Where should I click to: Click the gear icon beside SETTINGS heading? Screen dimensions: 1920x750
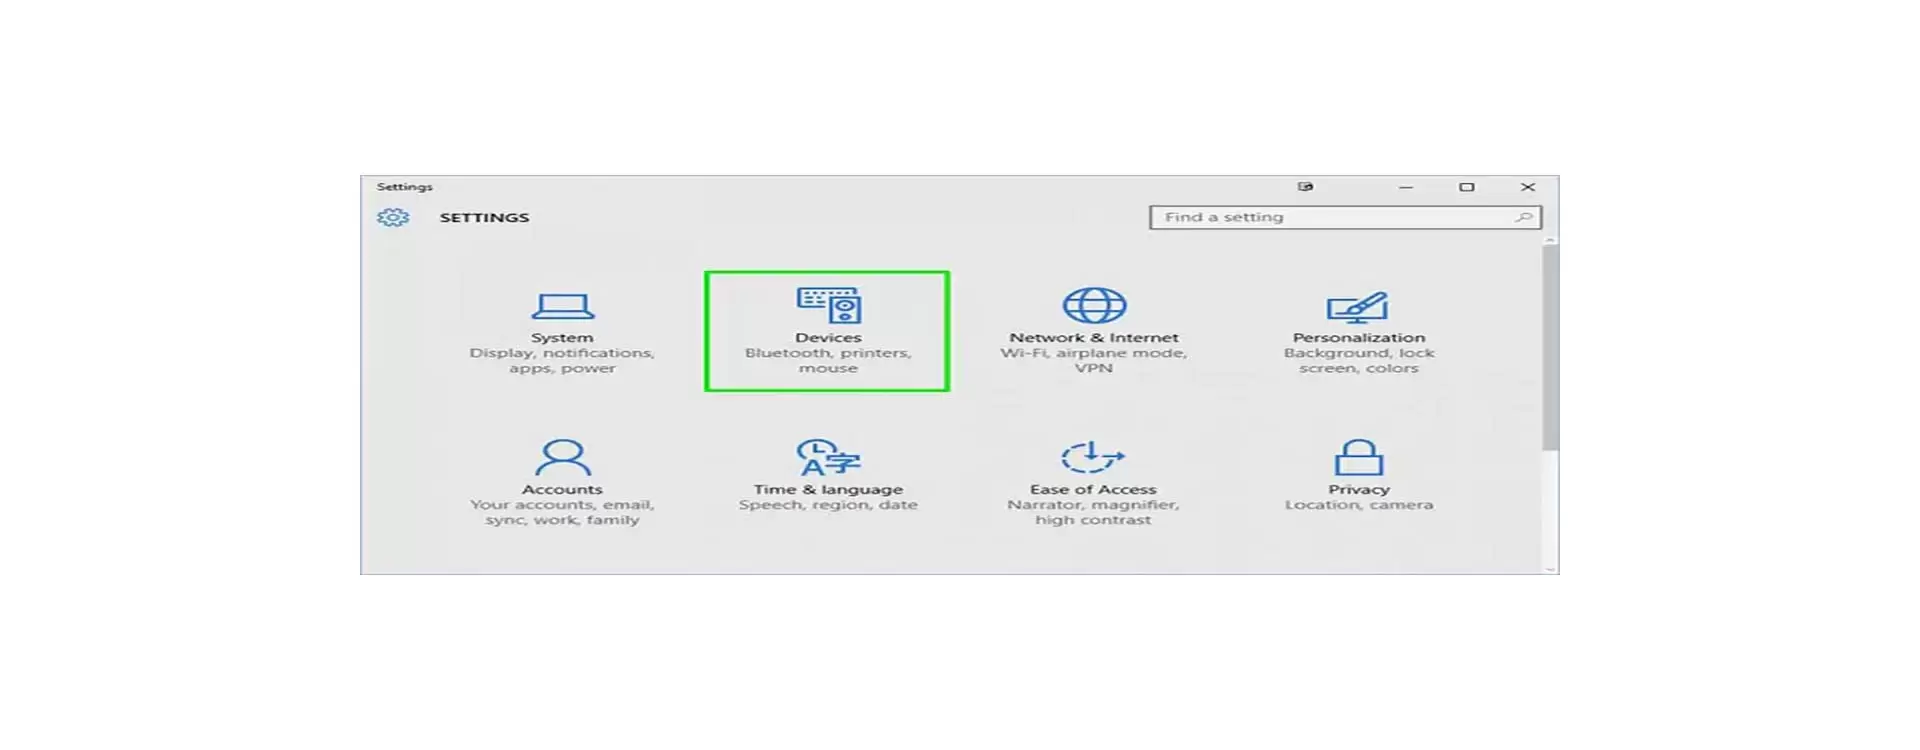coord(393,217)
